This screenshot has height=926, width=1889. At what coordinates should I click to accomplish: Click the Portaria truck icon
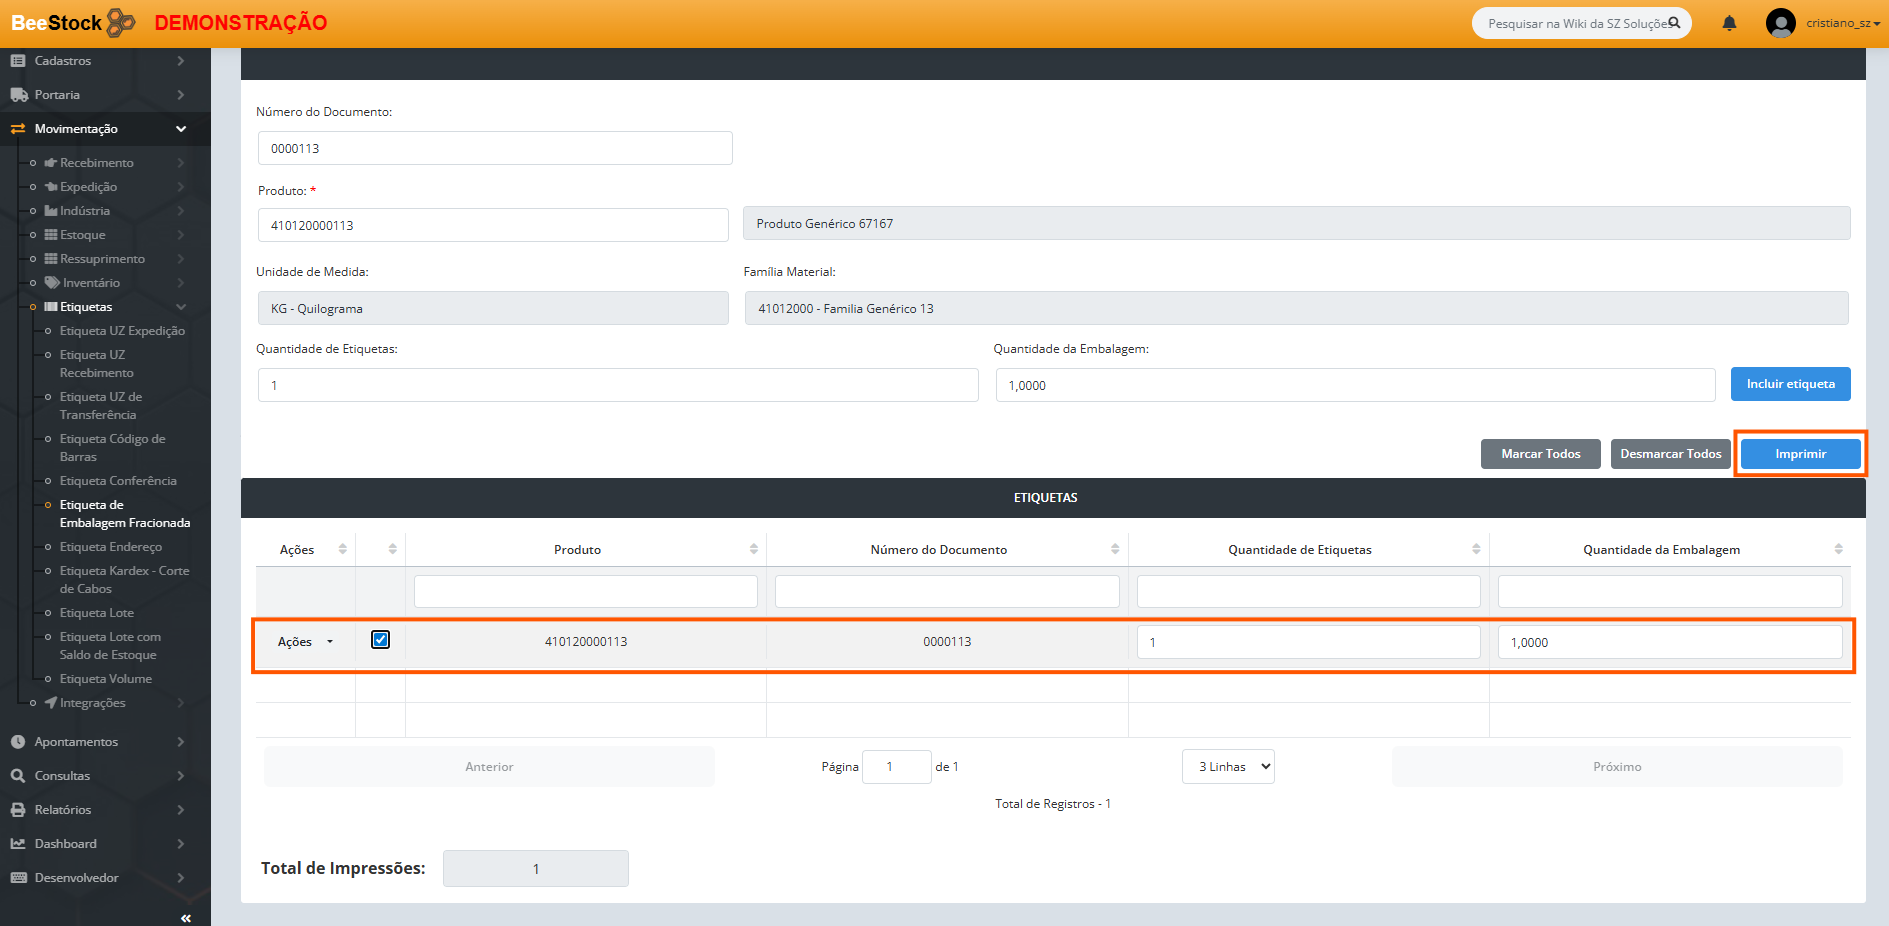[x=18, y=95]
